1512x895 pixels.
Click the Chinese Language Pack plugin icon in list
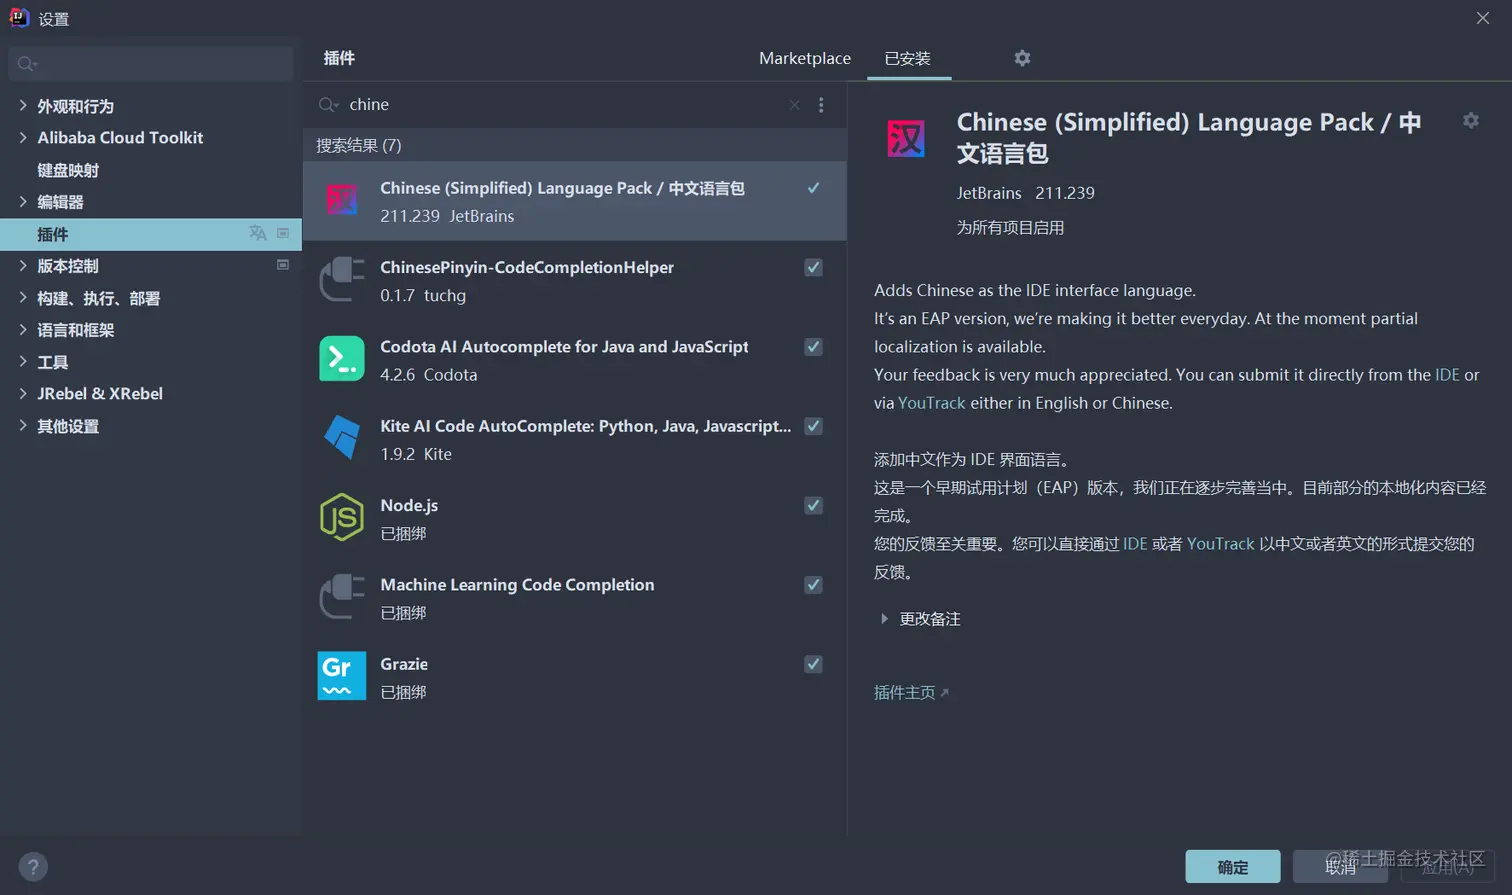click(x=342, y=200)
